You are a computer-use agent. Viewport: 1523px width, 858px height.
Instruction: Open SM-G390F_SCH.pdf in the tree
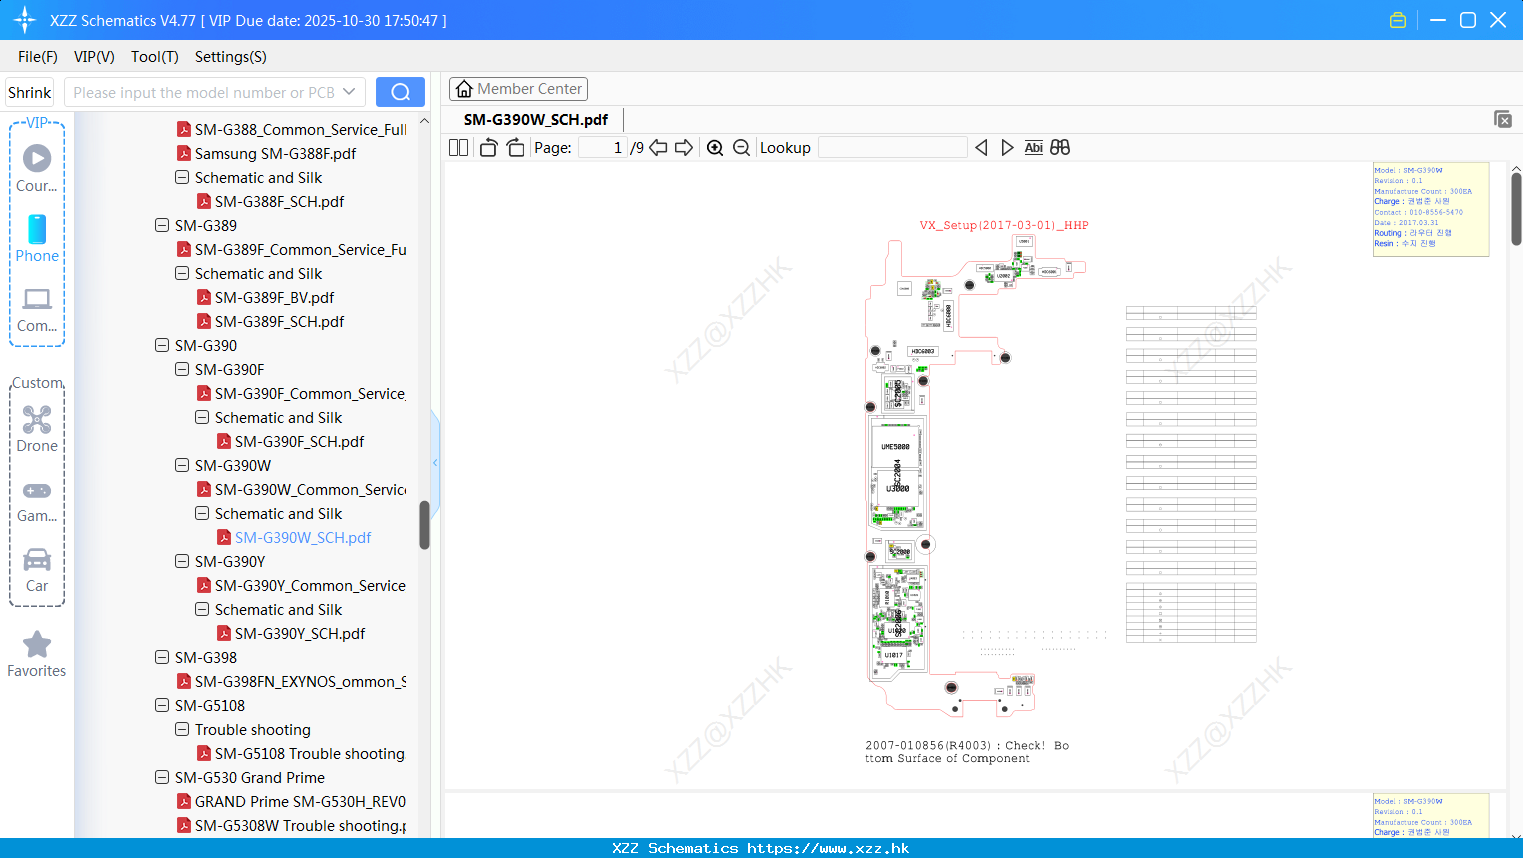click(299, 441)
